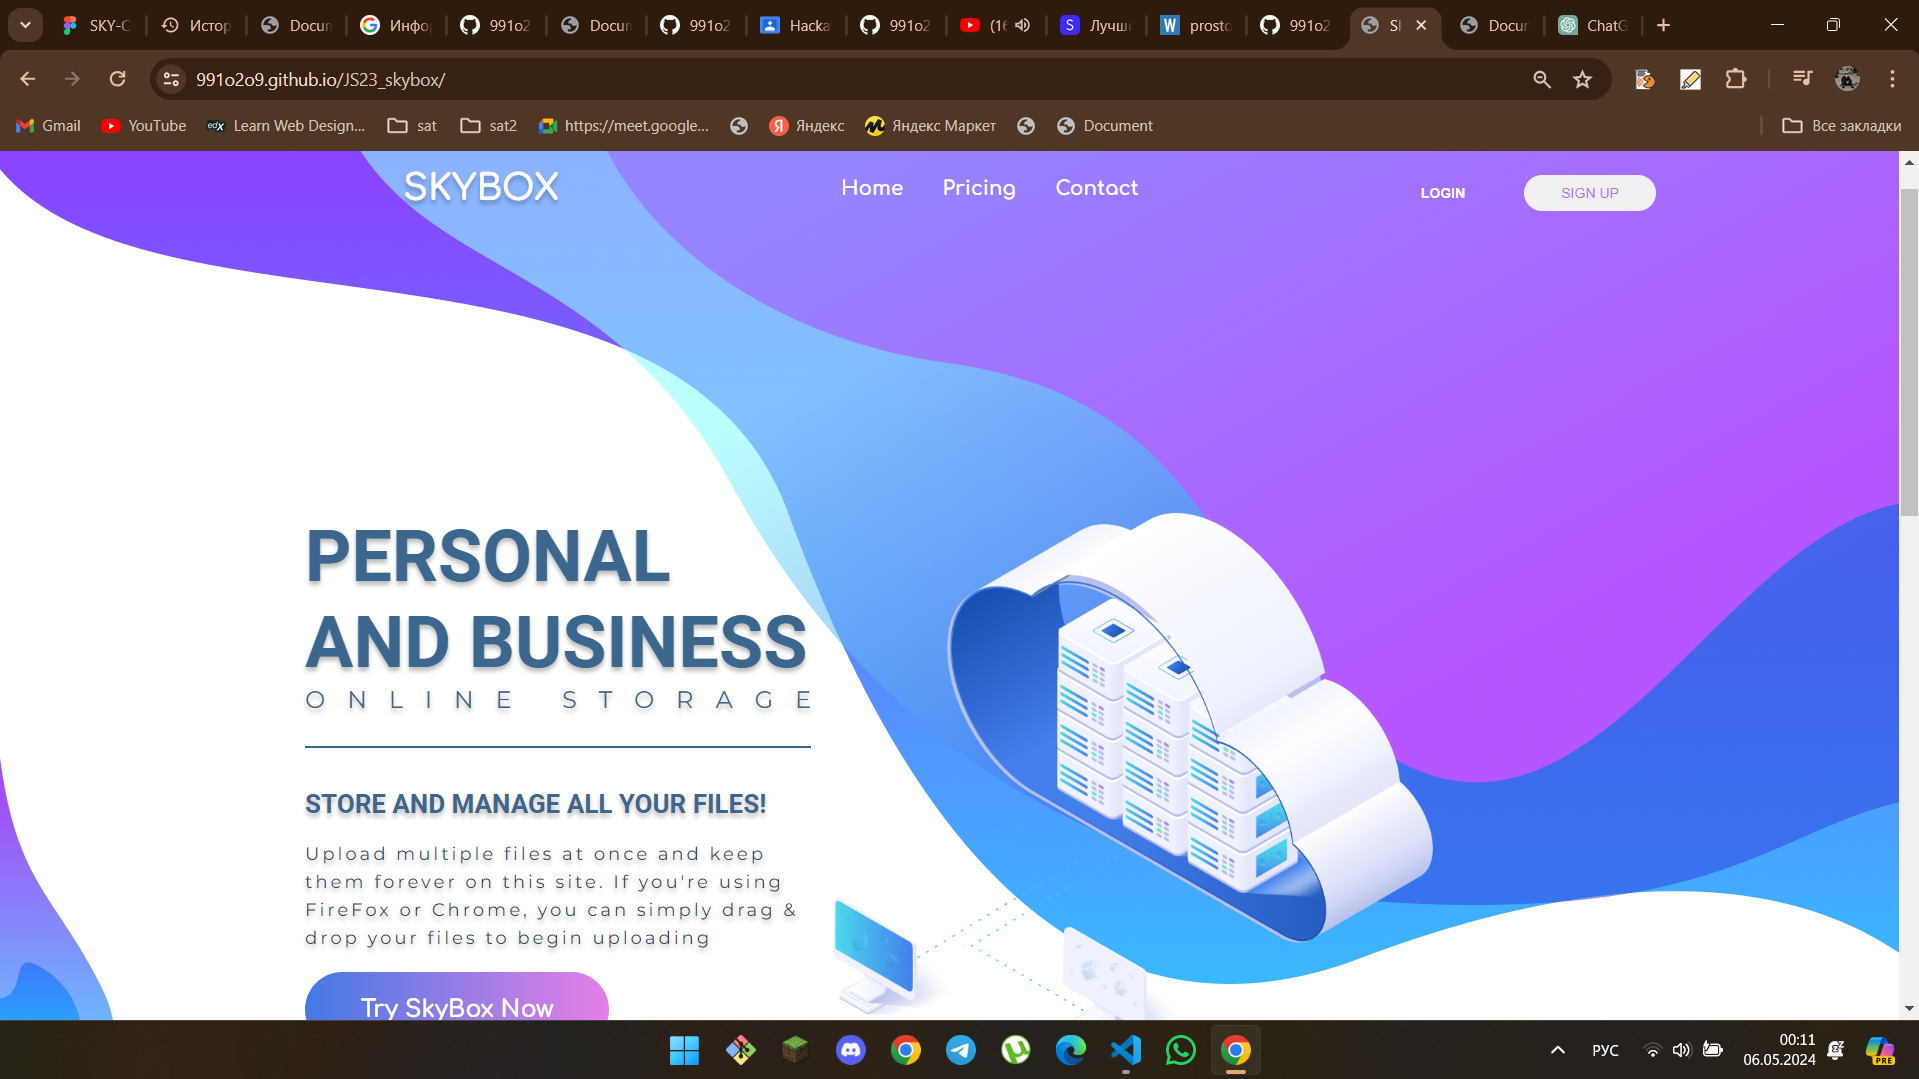Viewport: 1919px width, 1079px height.
Task: Open the Wi-Fi network tray icon
Action: pos(1653,1050)
